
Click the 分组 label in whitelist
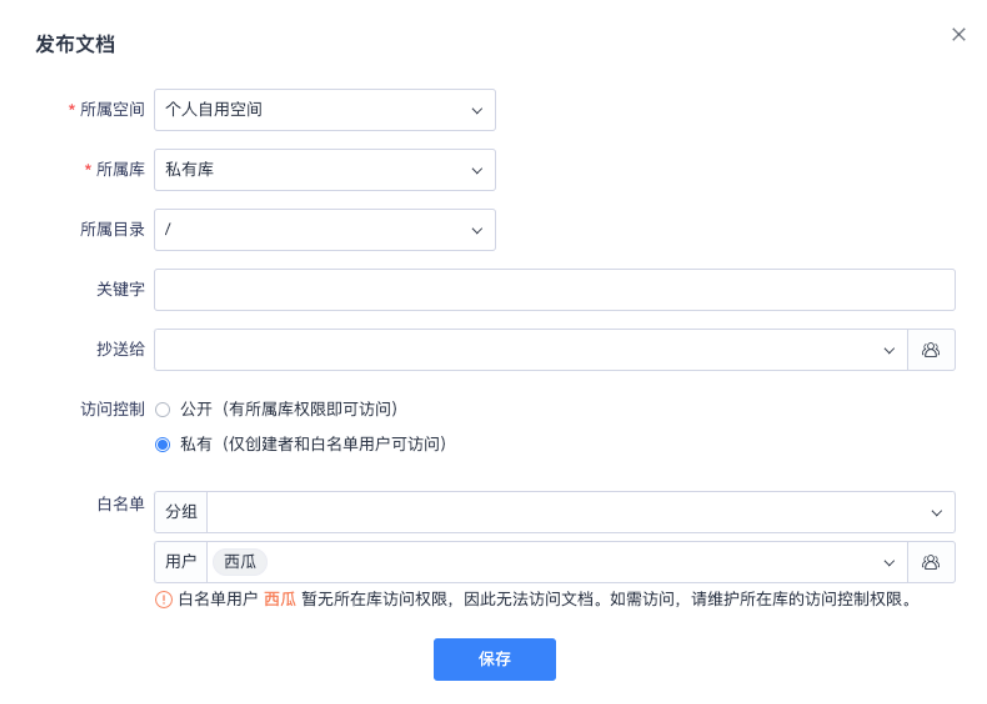click(181, 512)
